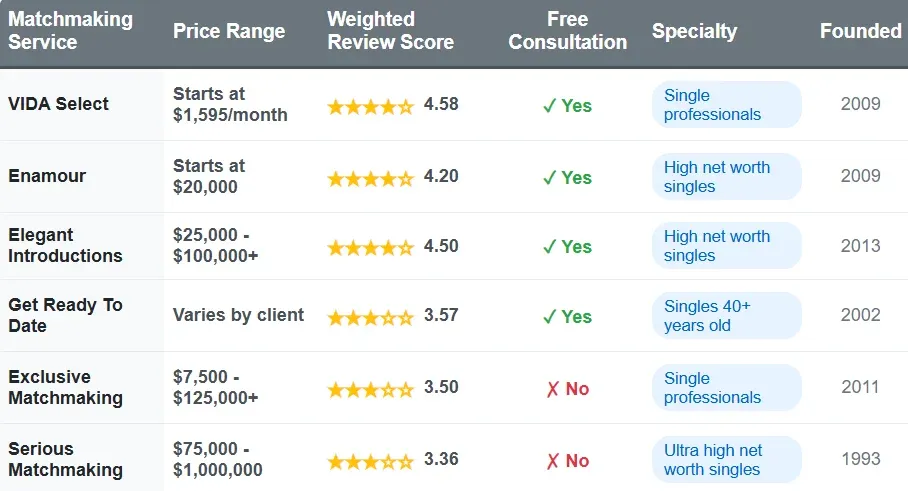This screenshot has height=491, width=908.
Task: Click Get Ready To Date's star rating
Action: [370, 317]
